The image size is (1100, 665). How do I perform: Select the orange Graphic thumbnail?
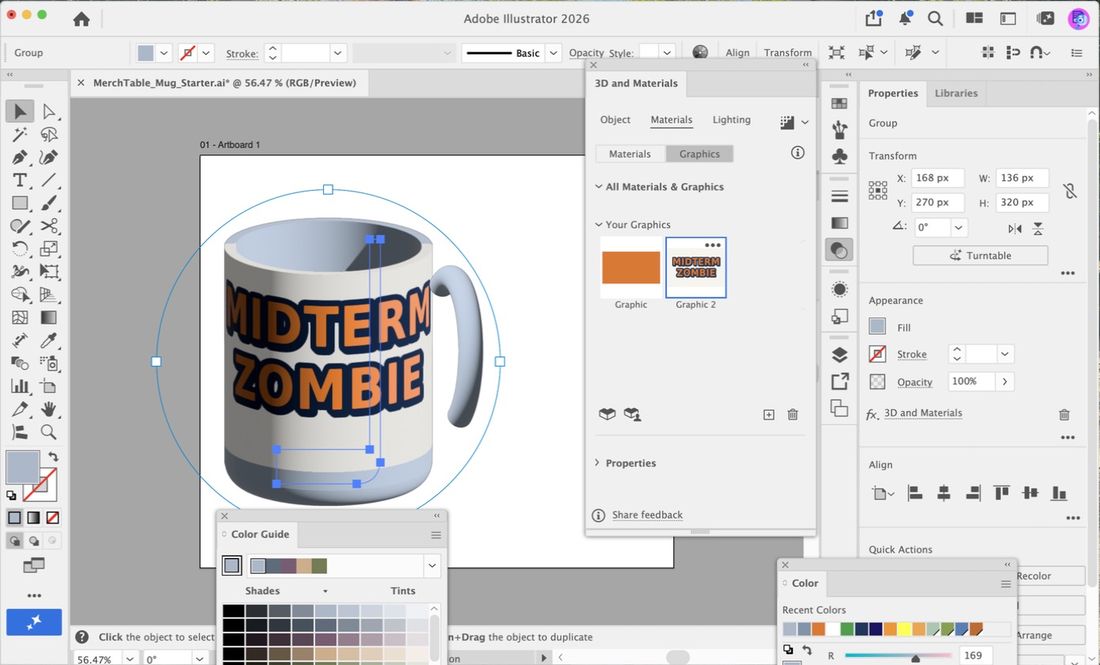[x=631, y=267]
